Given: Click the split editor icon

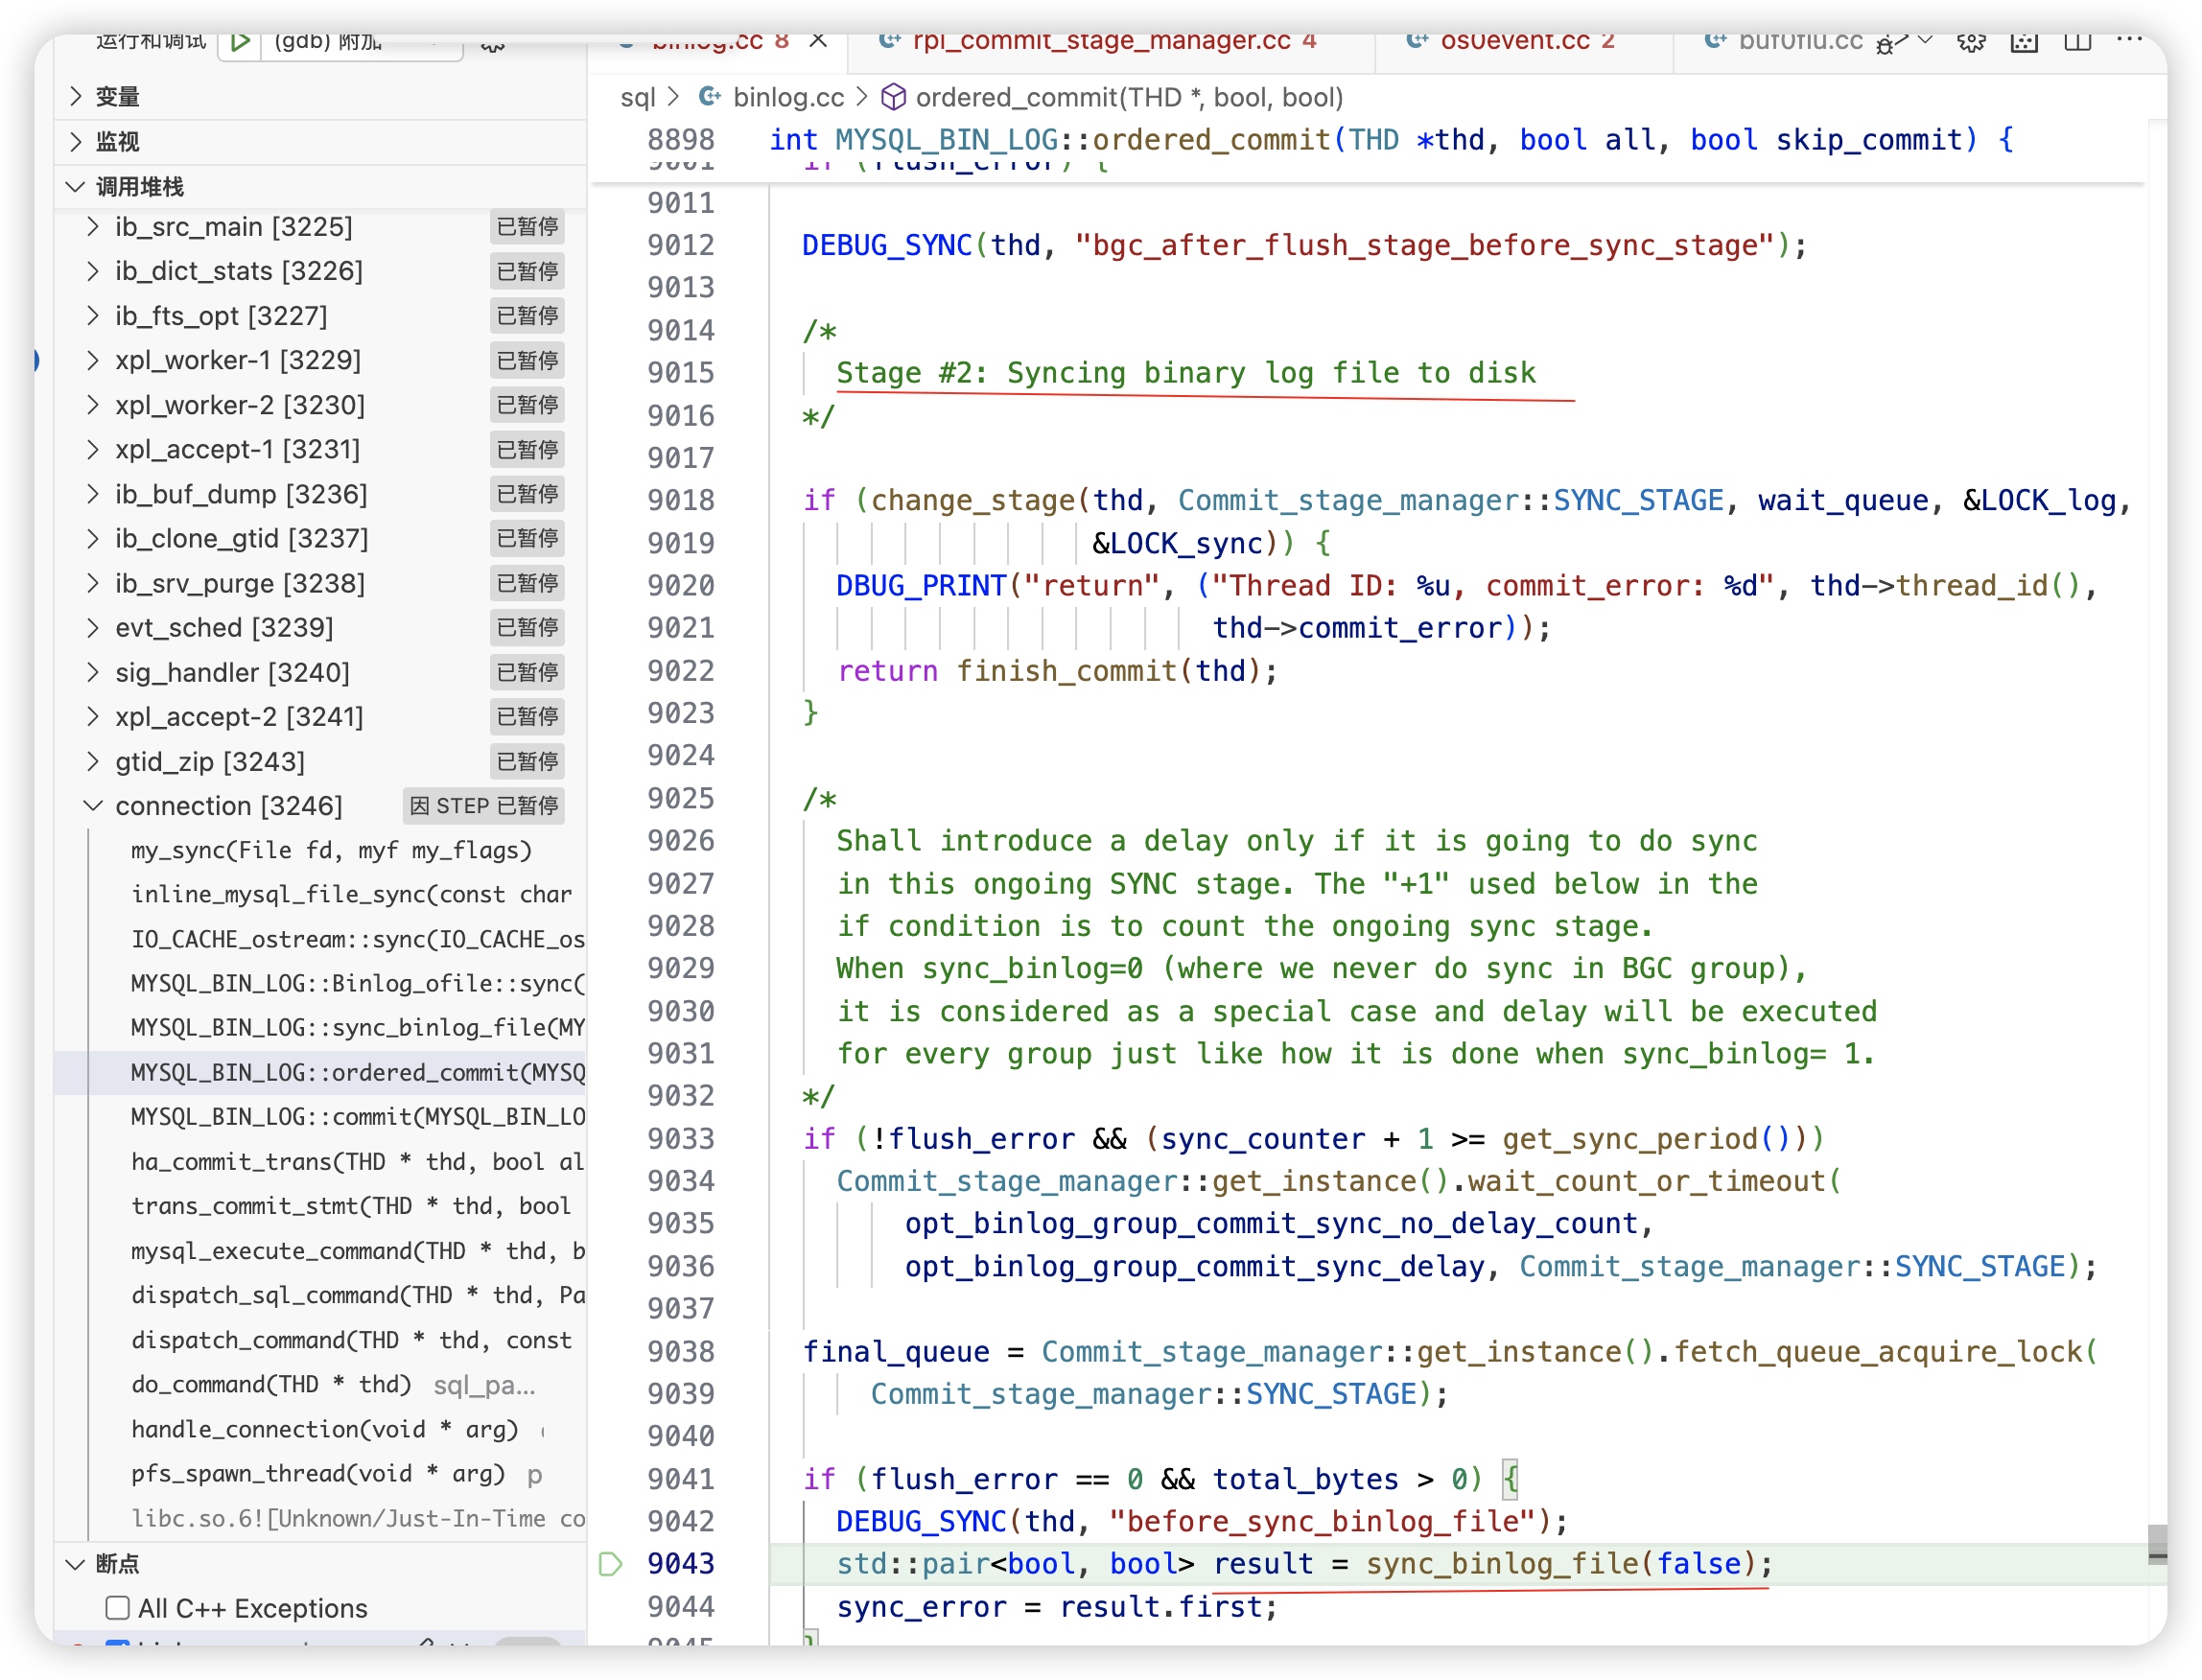Looking at the screenshot, I should [x=2077, y=42].
